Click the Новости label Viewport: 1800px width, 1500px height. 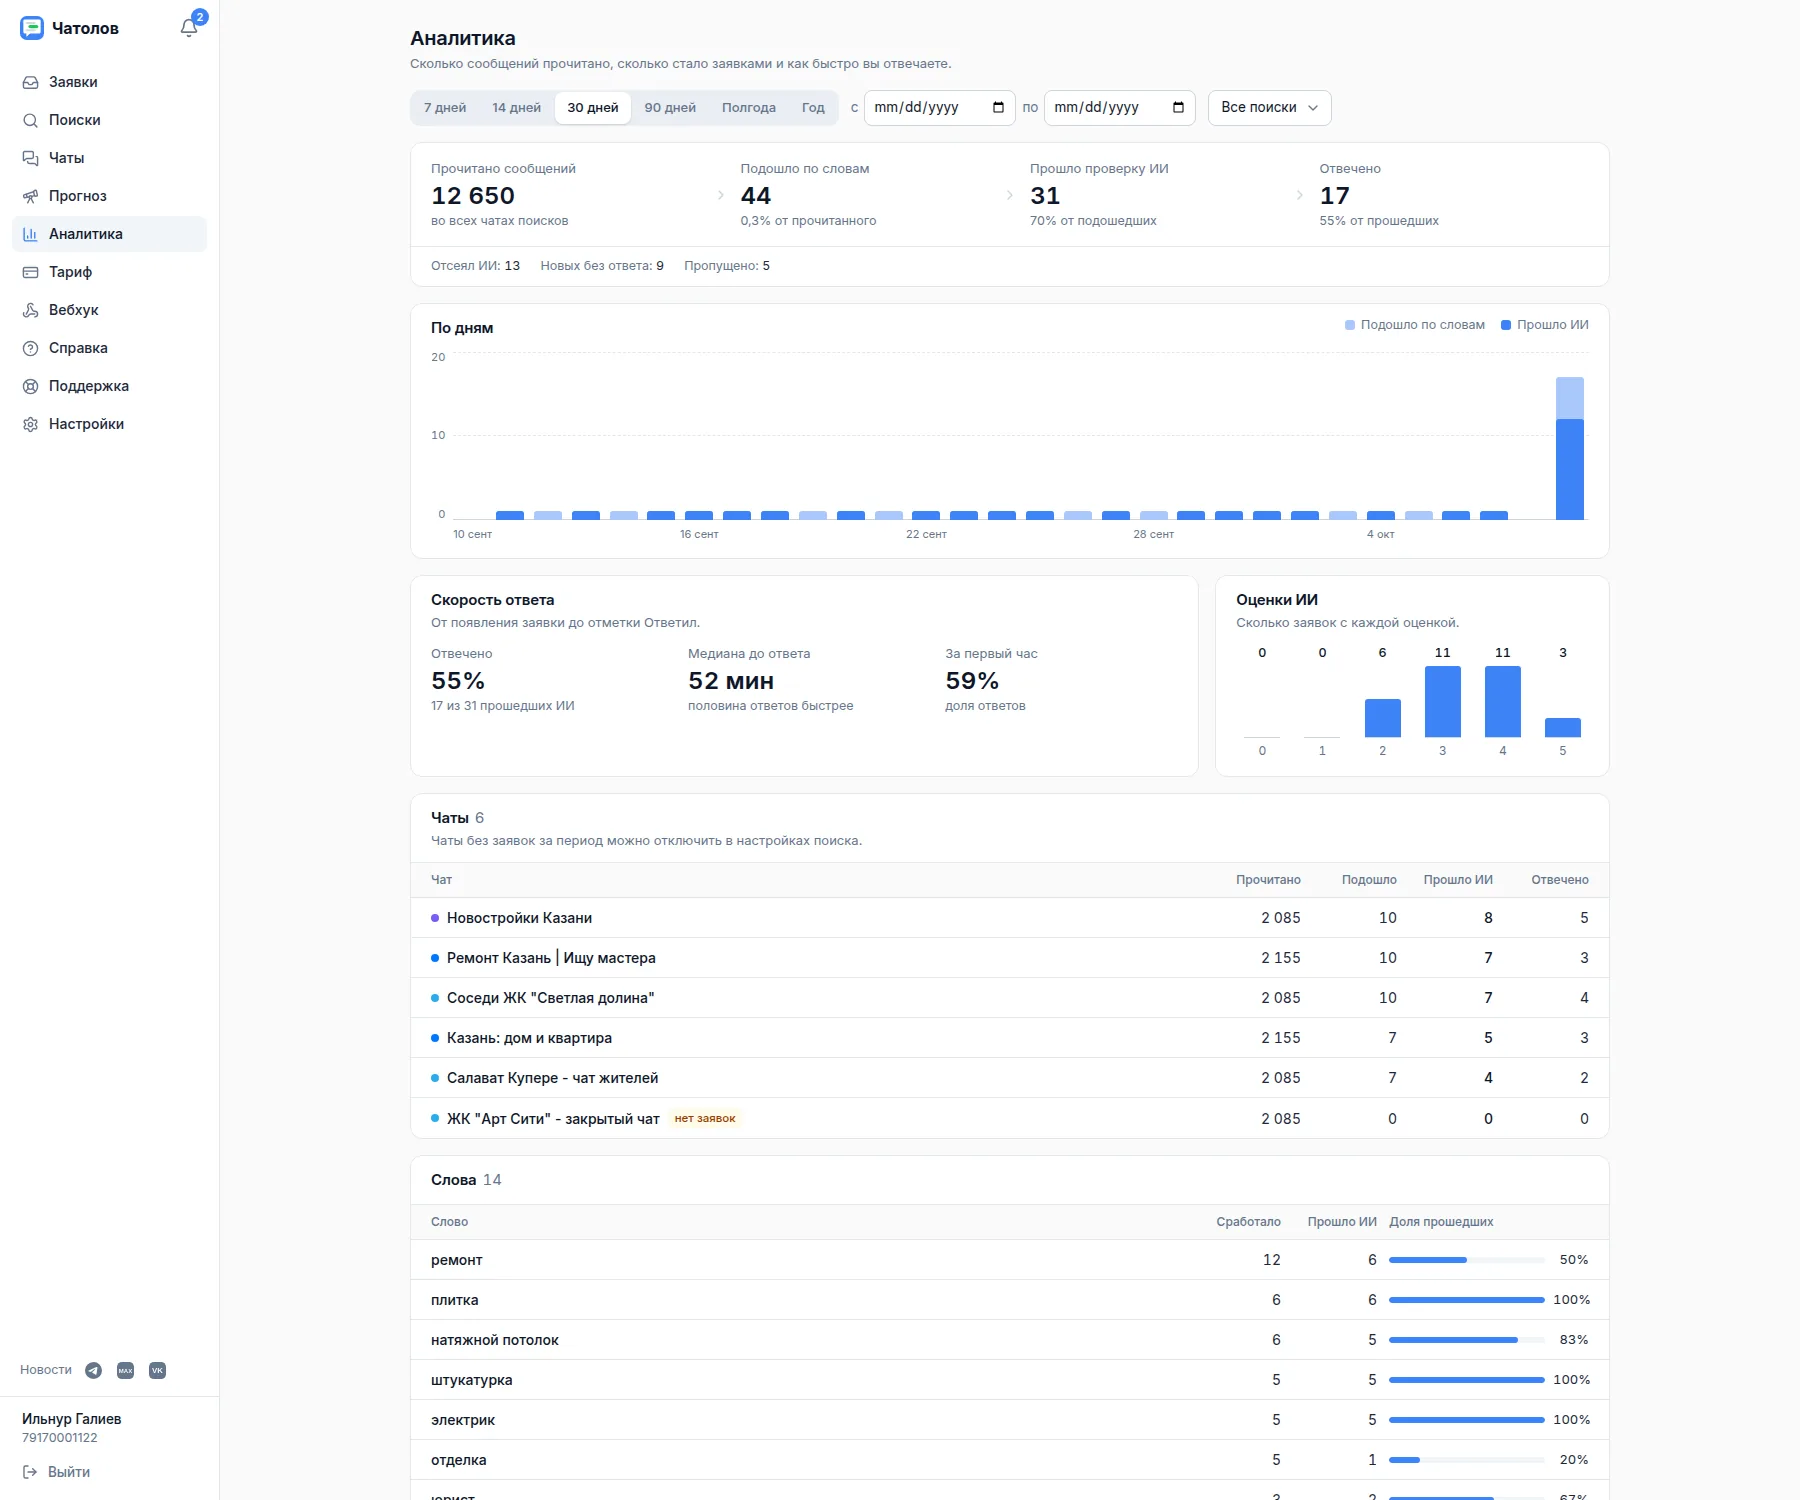pos(46,1370)
